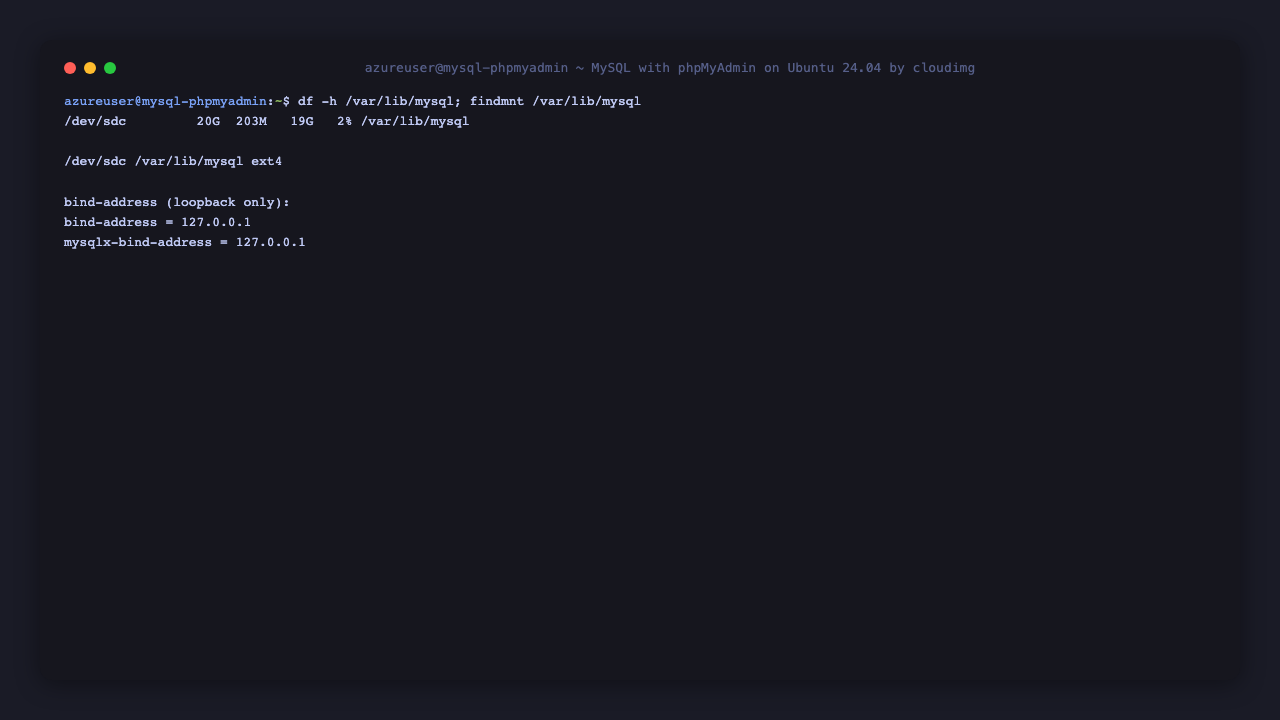
Task: Click '/var/lib/mysql' mount path in df row
Action: 415,122
